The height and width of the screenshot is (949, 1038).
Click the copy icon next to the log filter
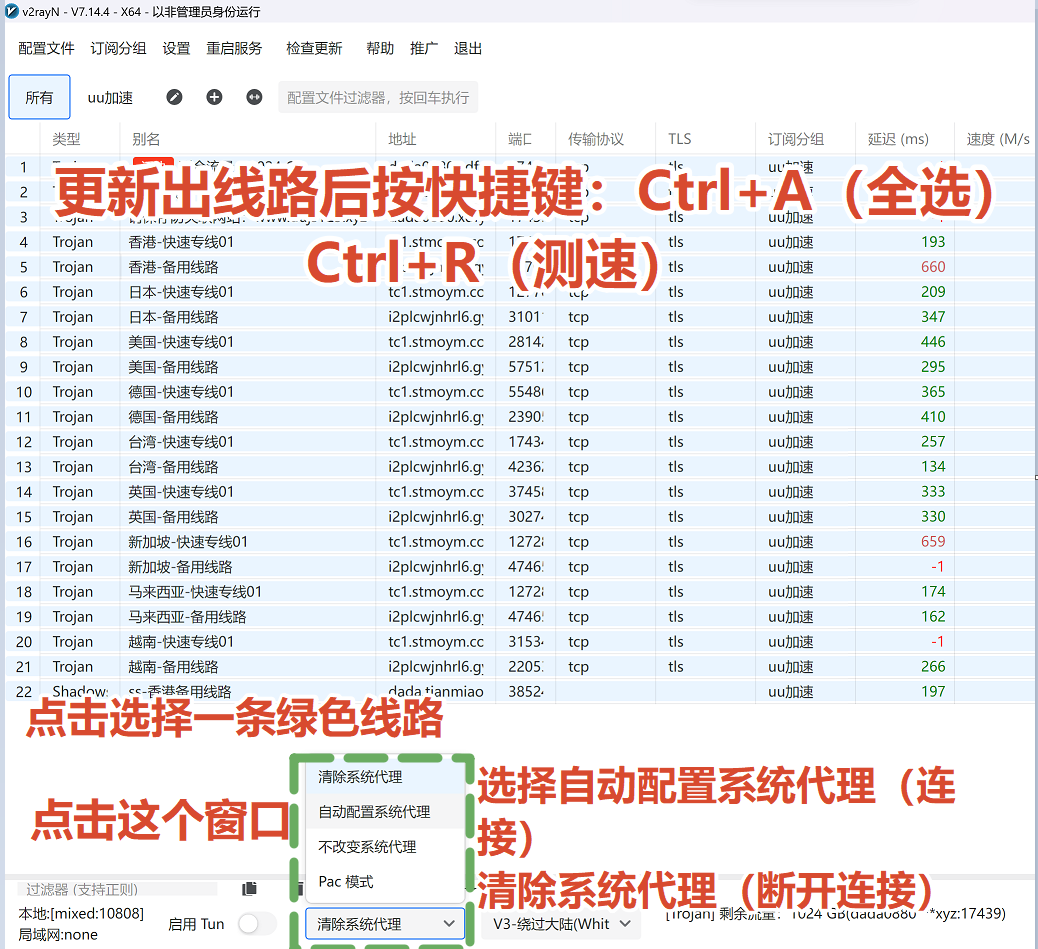[250, 889]
